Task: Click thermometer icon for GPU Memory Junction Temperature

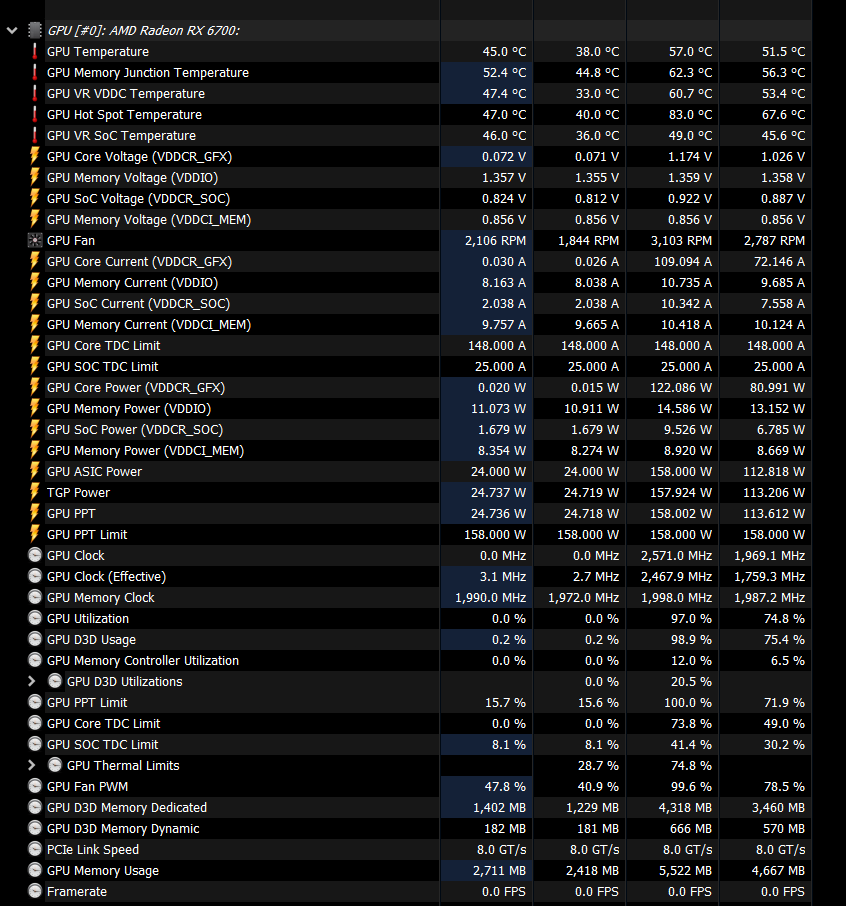Action: [35, 72]
